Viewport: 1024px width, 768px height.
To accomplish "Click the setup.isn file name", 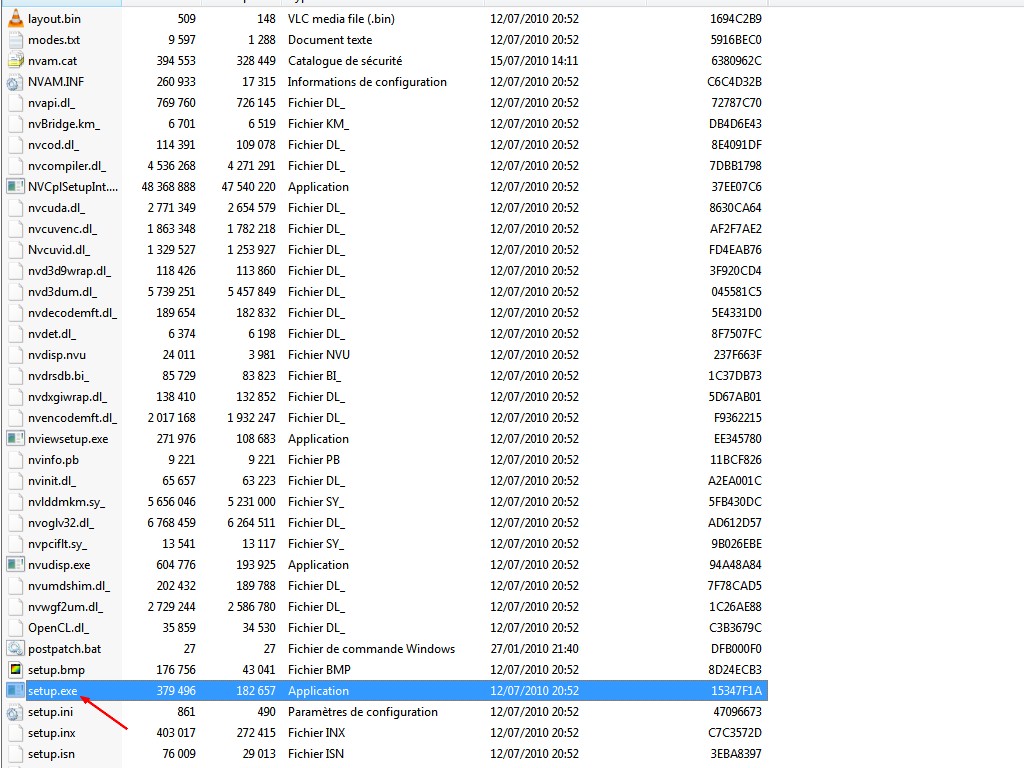I will click(51, 754).
